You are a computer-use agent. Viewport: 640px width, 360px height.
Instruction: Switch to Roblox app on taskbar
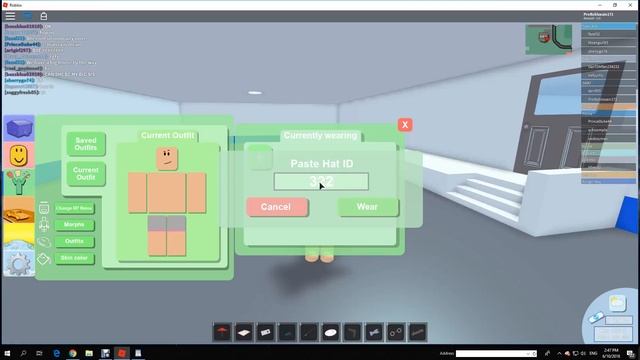pos(122,353)
